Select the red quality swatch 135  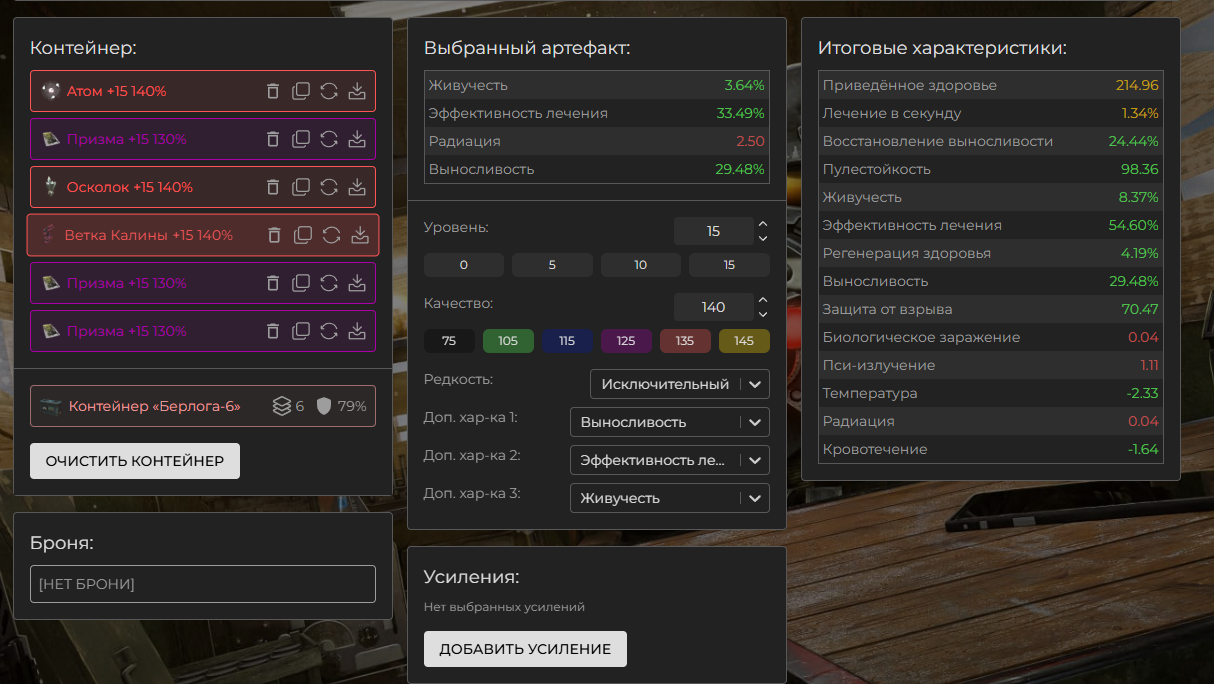pos(685,341)
